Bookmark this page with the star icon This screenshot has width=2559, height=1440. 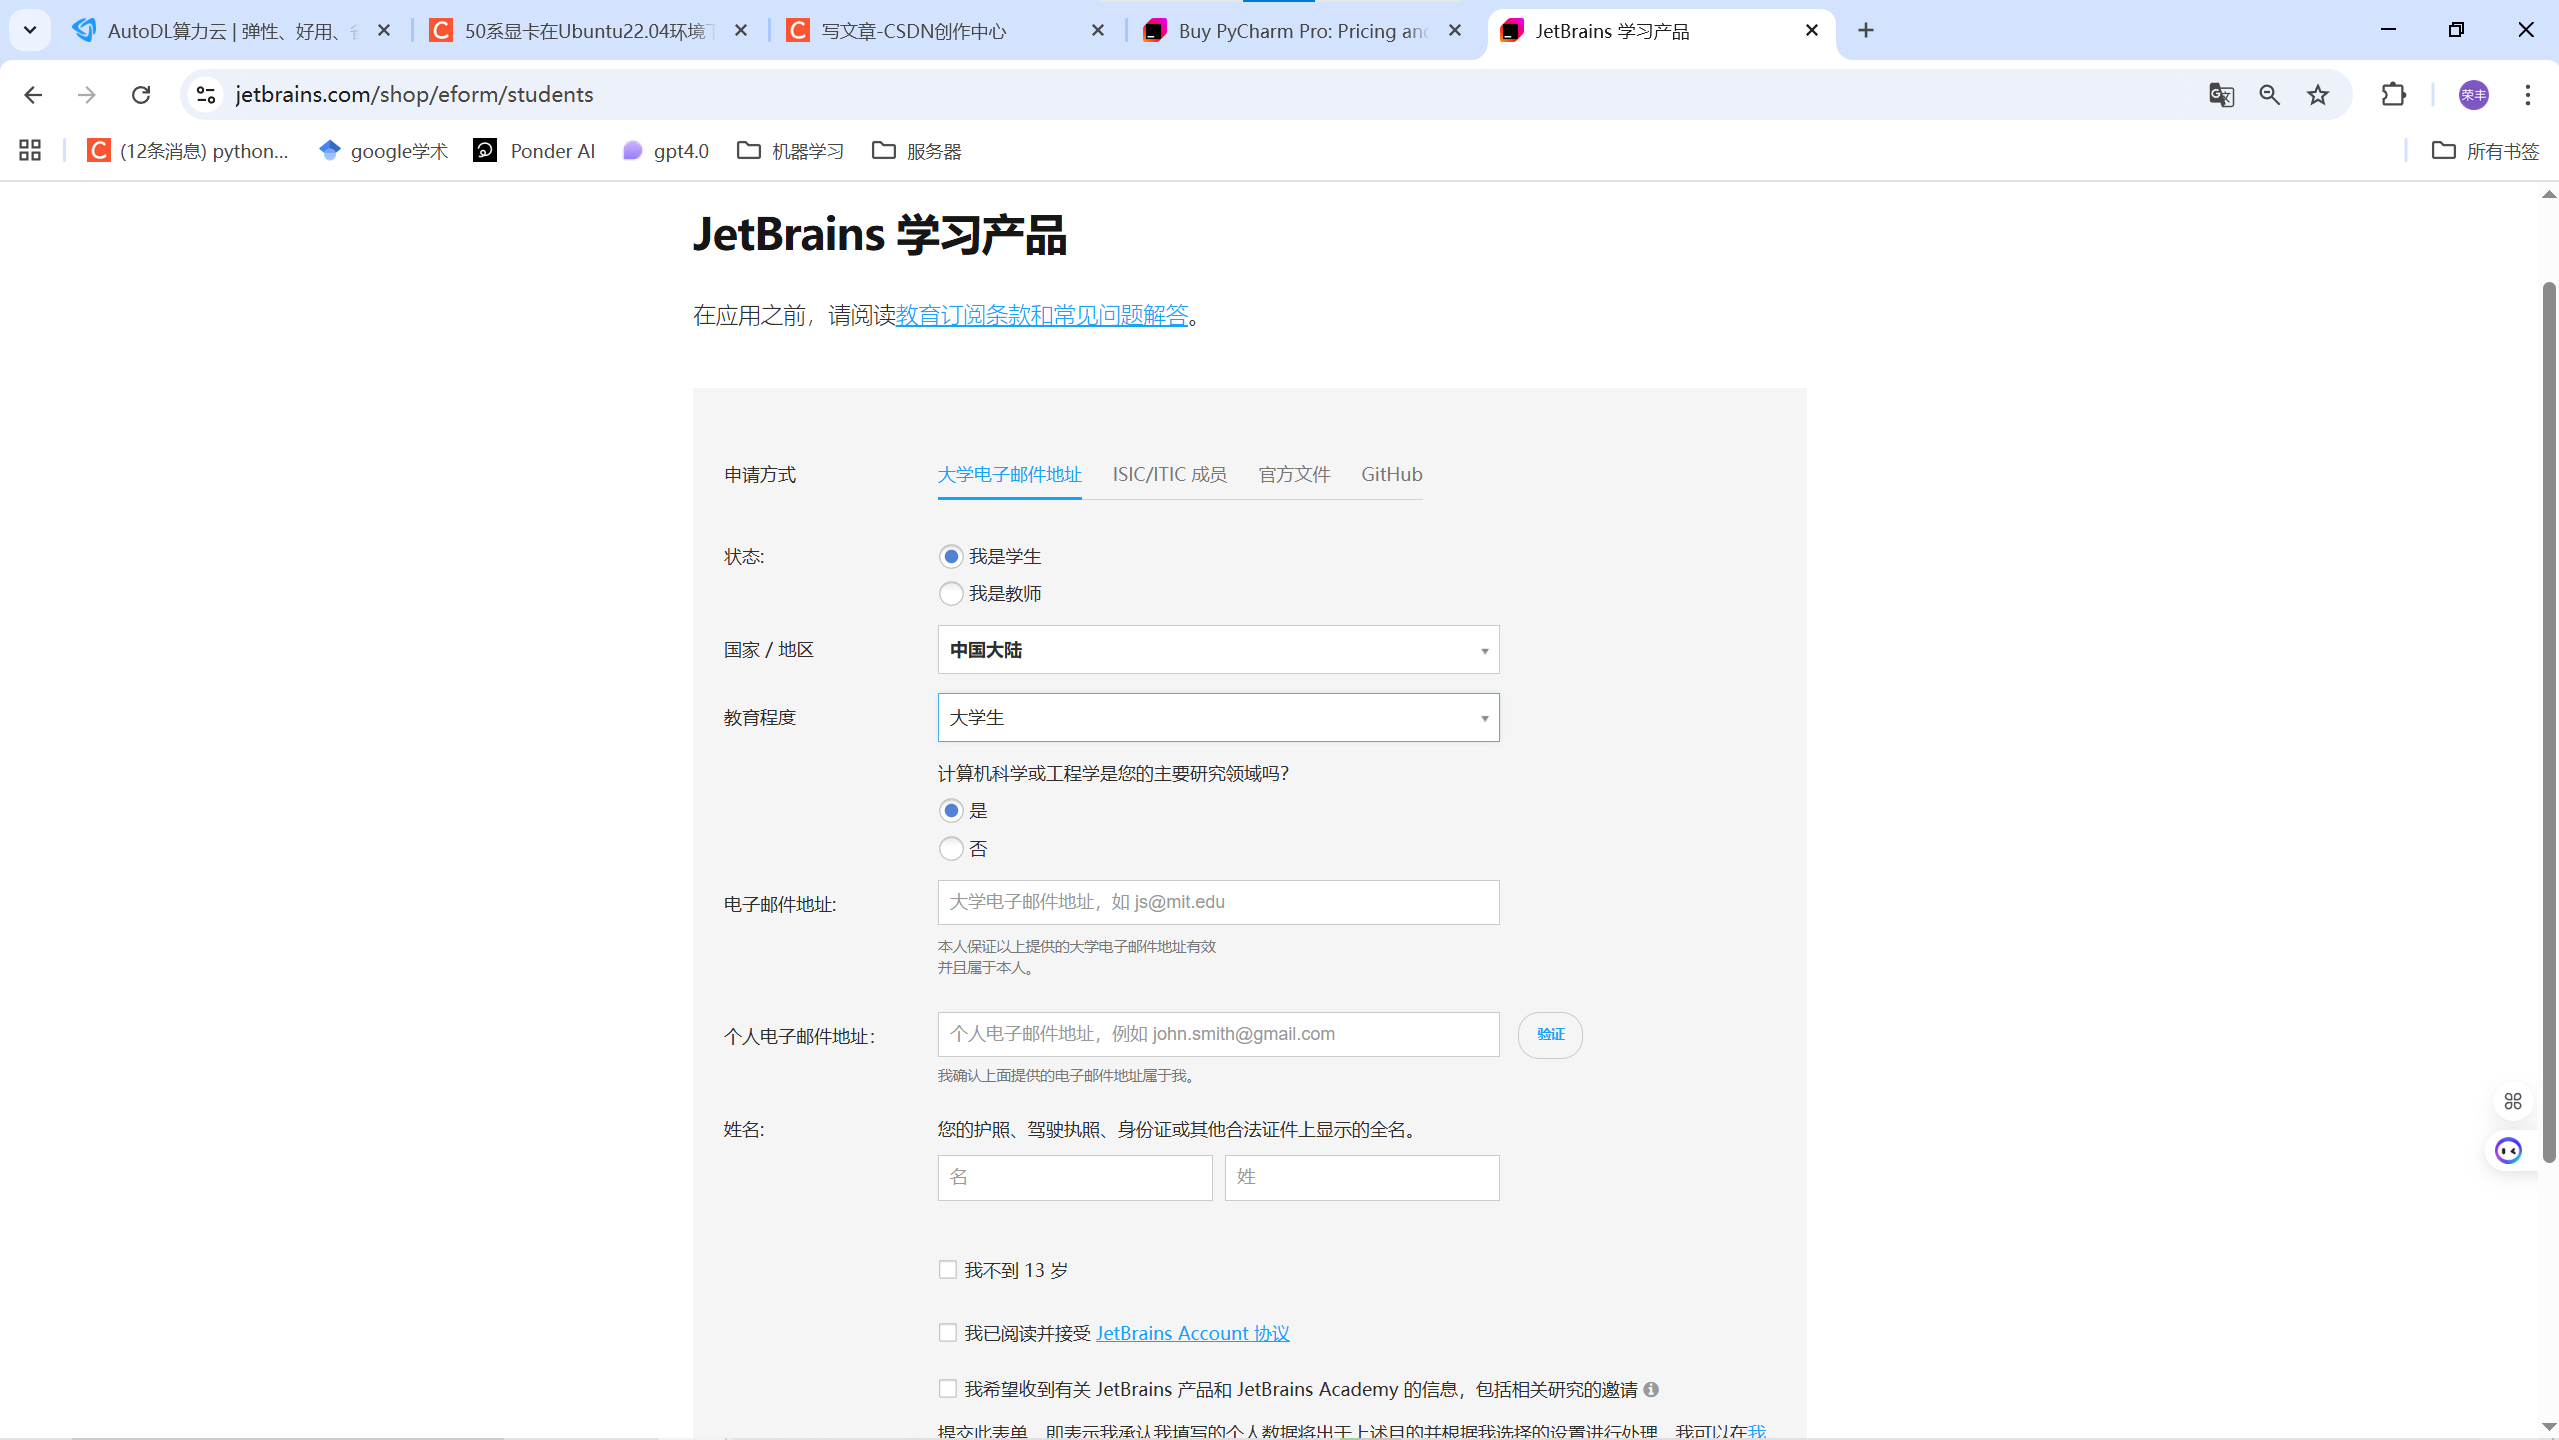tap(2318, 94)
